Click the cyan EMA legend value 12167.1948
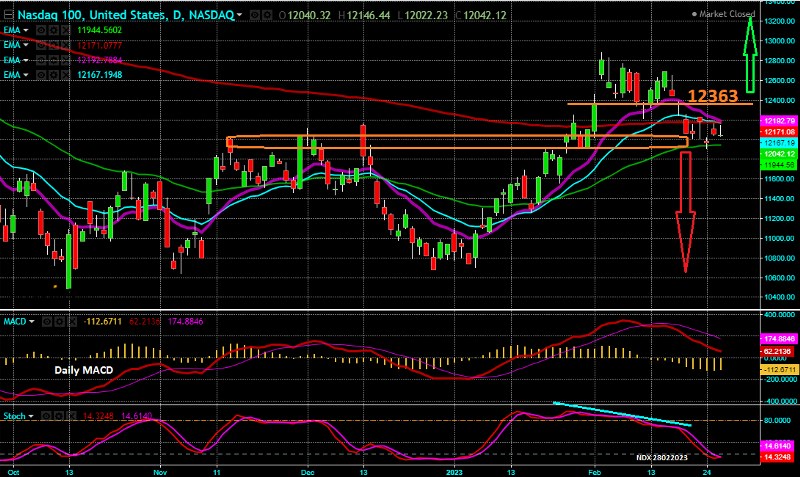800x477 pixels. tap(99, 75)
